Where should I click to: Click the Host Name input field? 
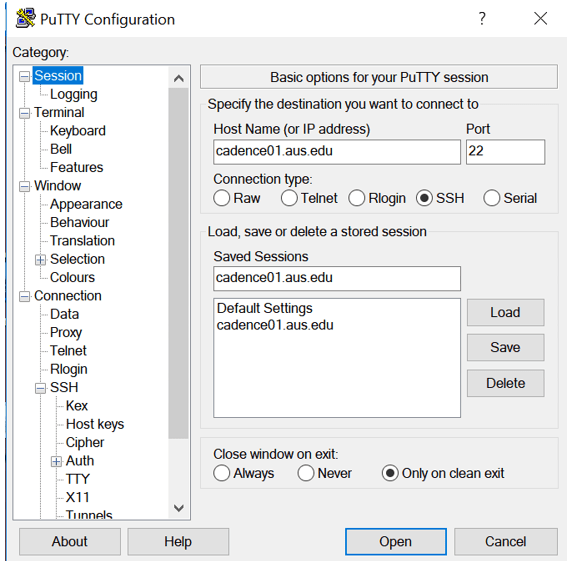coord(337,152)
